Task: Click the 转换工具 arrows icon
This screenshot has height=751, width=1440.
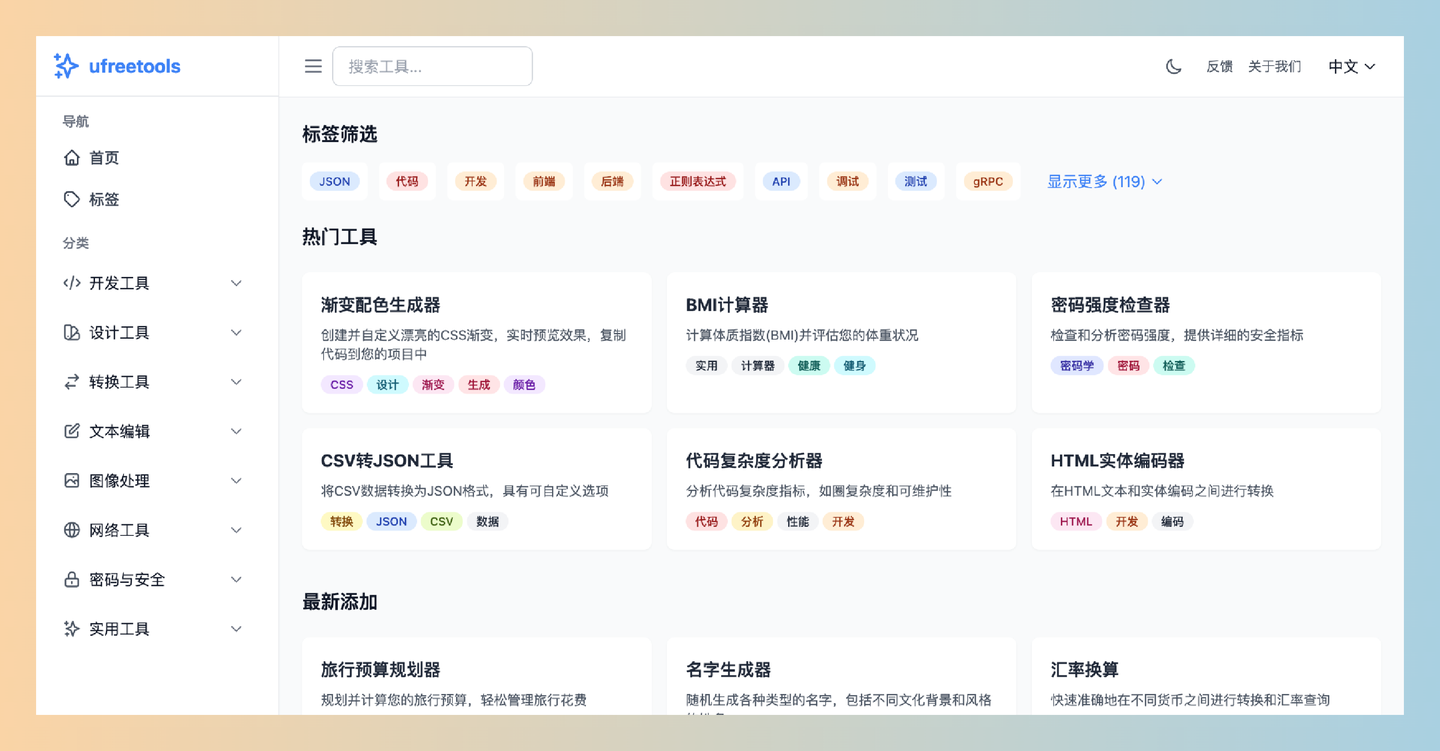Action: [x=71, y=381]
